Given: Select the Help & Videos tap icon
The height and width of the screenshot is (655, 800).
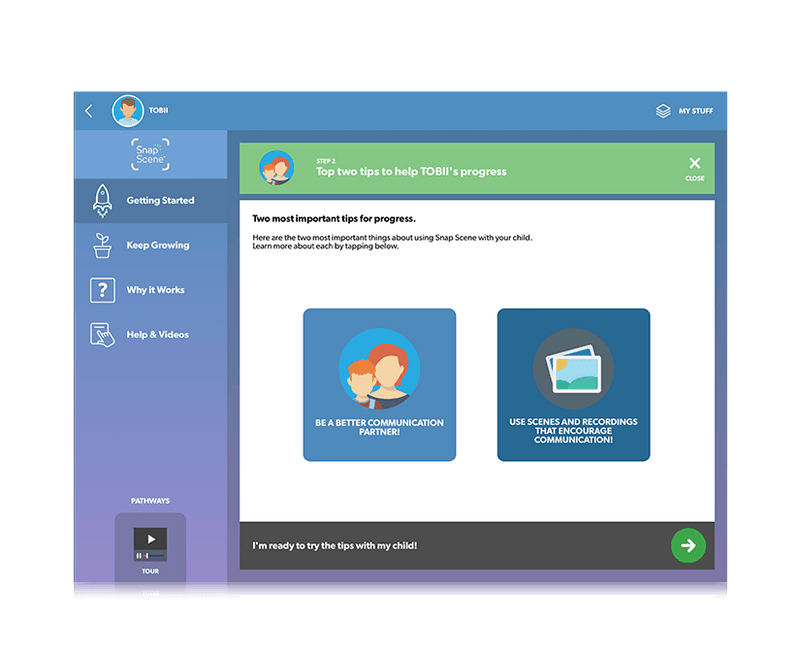Looking at the screenshot, I should [x=103, y=335].
